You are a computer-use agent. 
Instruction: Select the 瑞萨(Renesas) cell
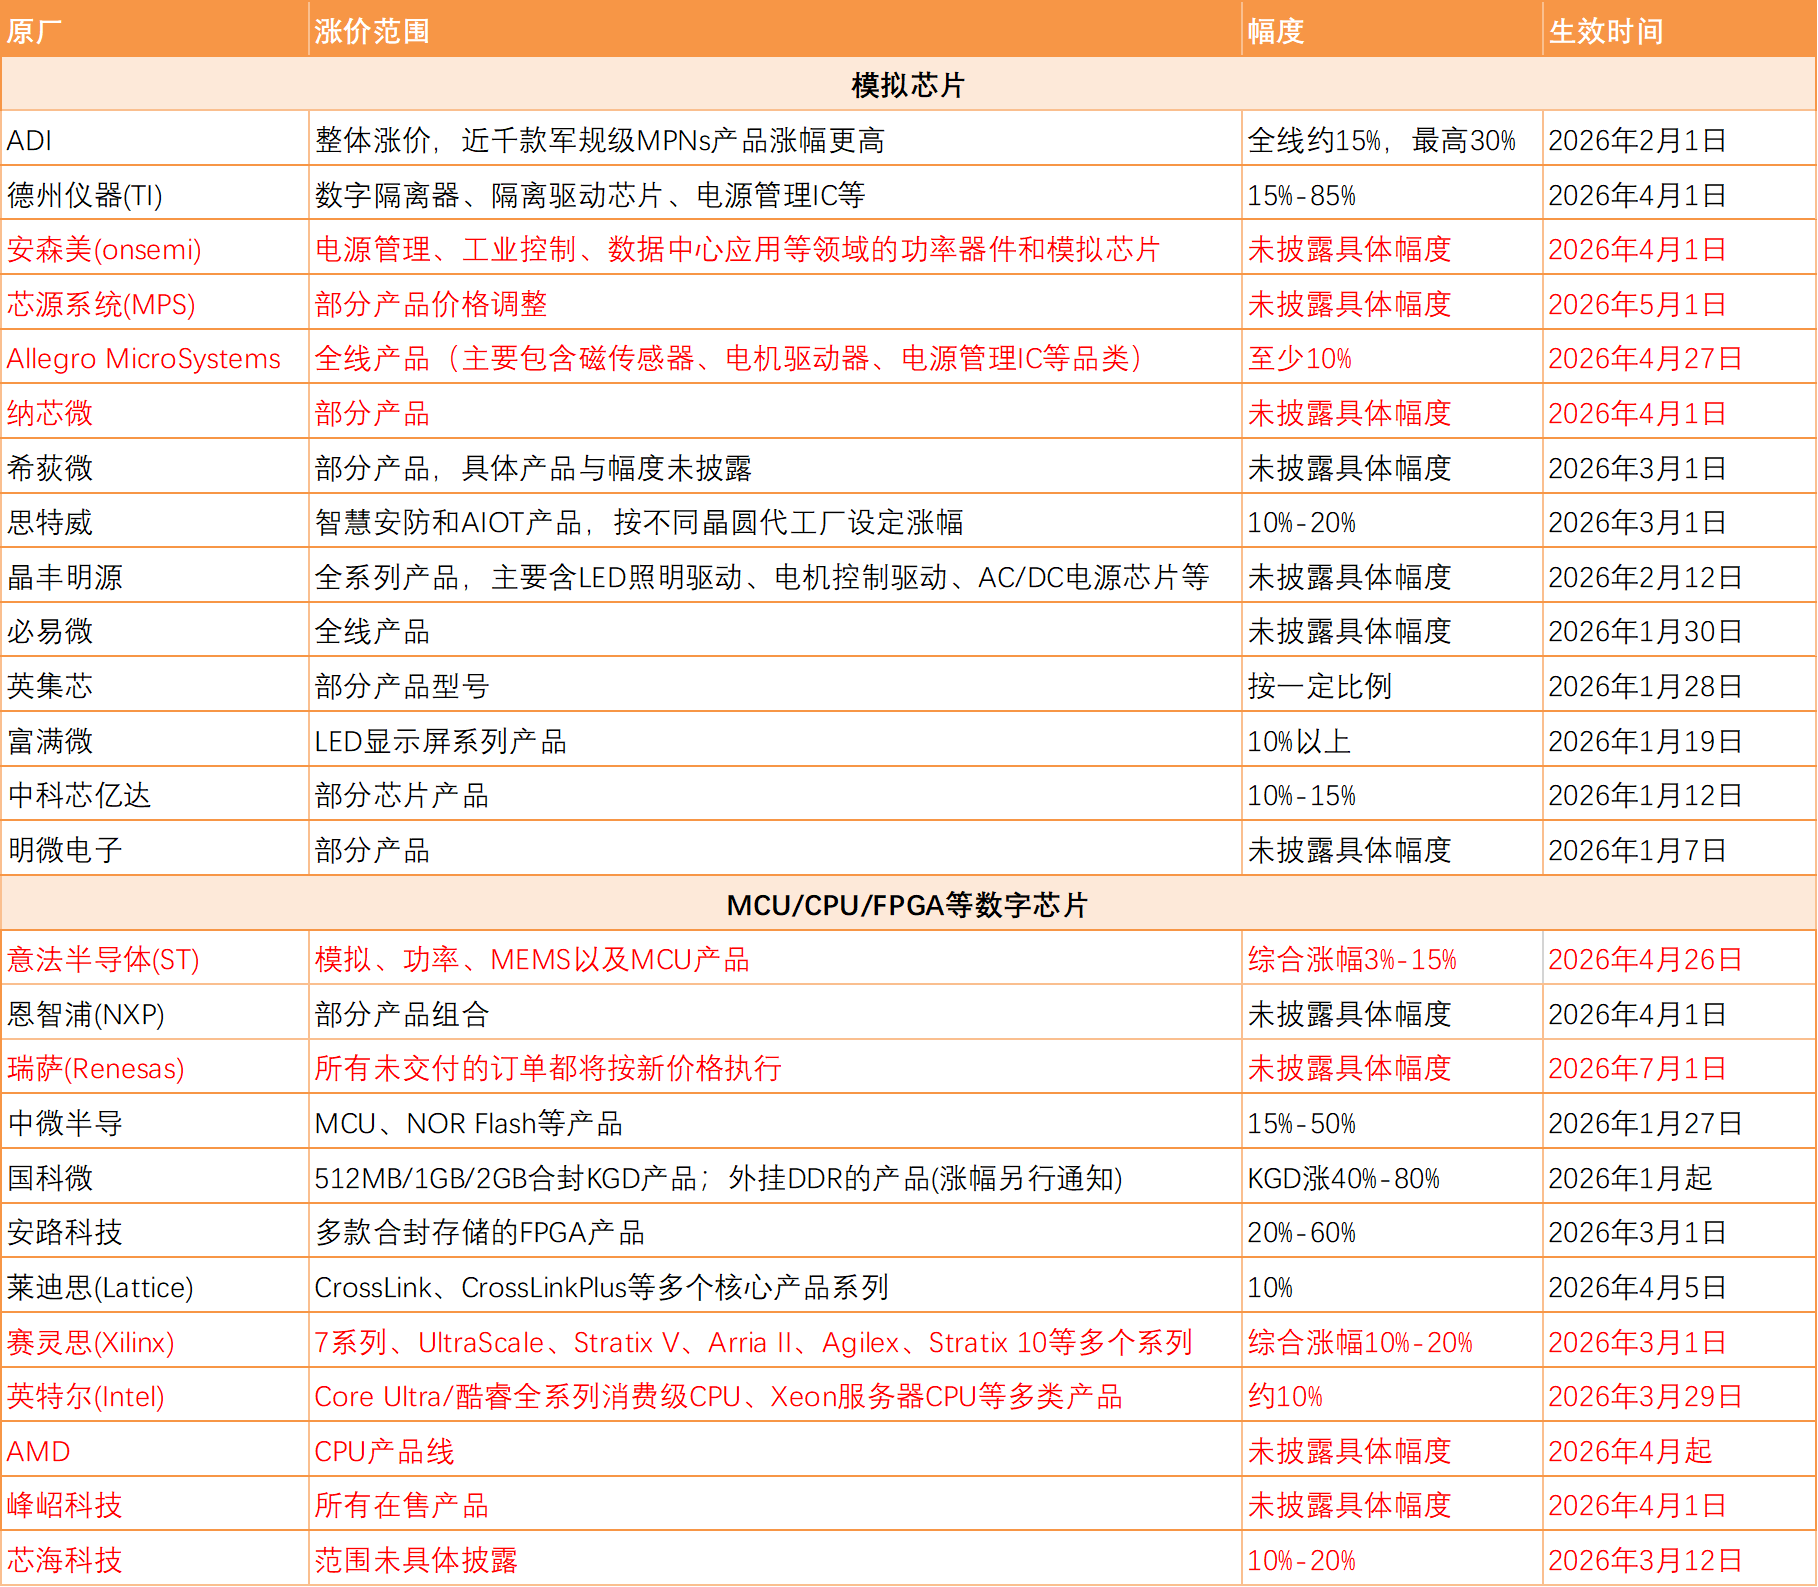pyautogui.click(x=96, y=1068)
